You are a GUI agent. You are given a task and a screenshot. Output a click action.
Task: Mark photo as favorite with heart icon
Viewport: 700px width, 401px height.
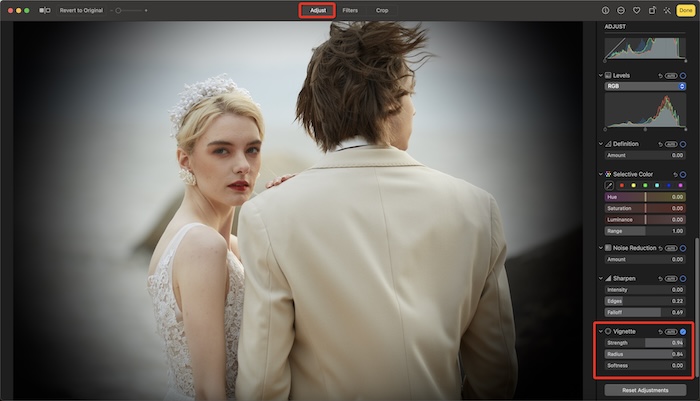pos(636,10)
